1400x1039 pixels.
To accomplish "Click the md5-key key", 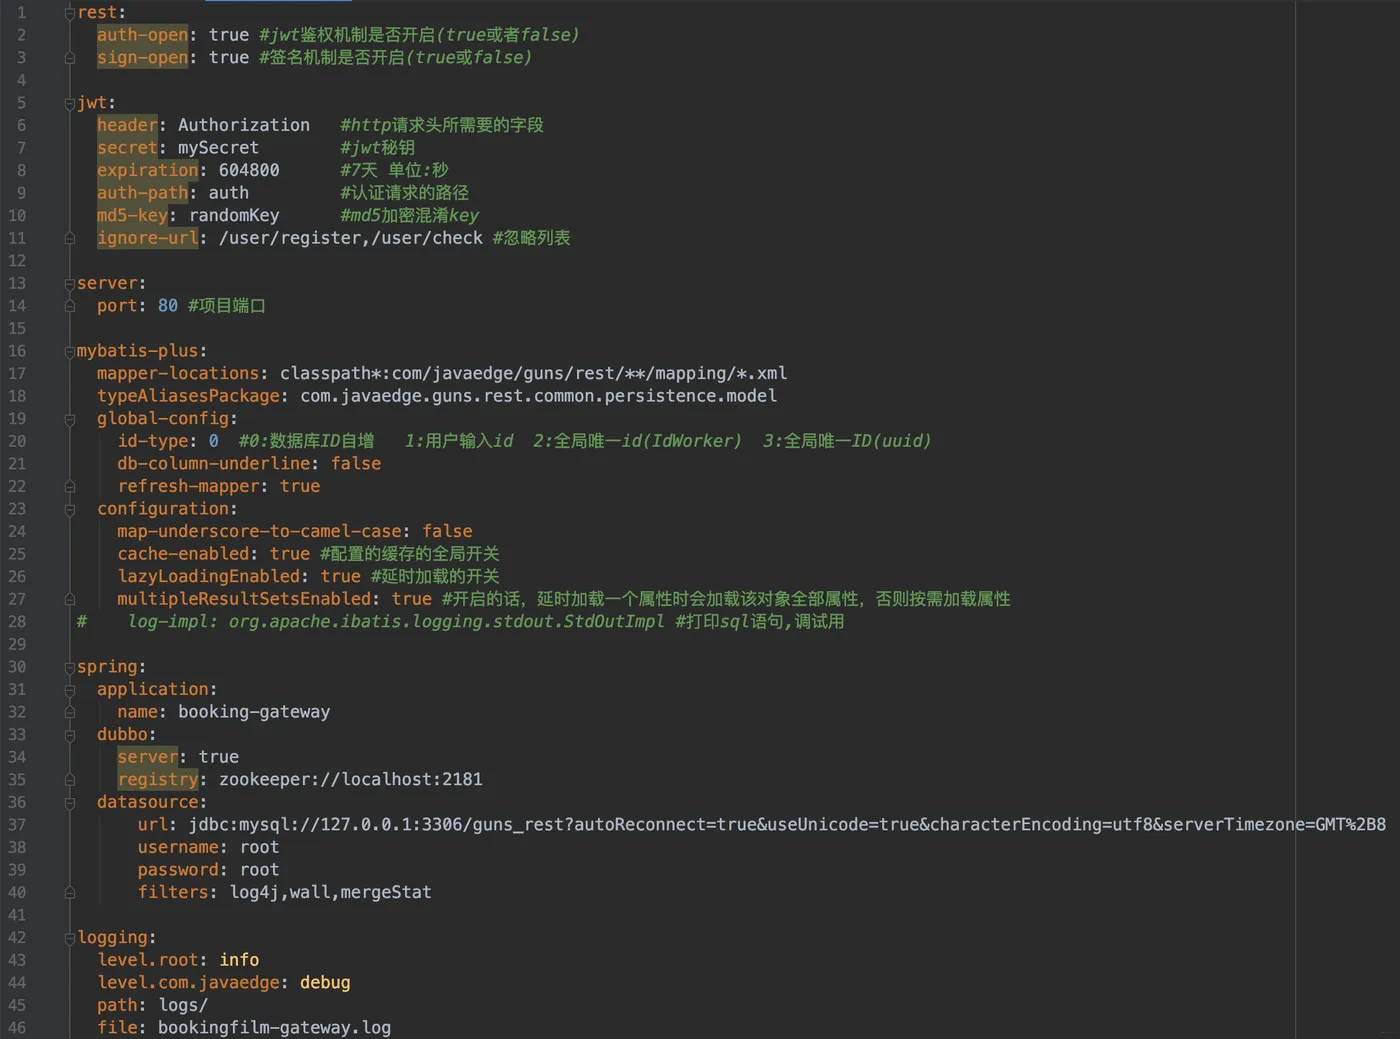I will (x=132, y=216).
